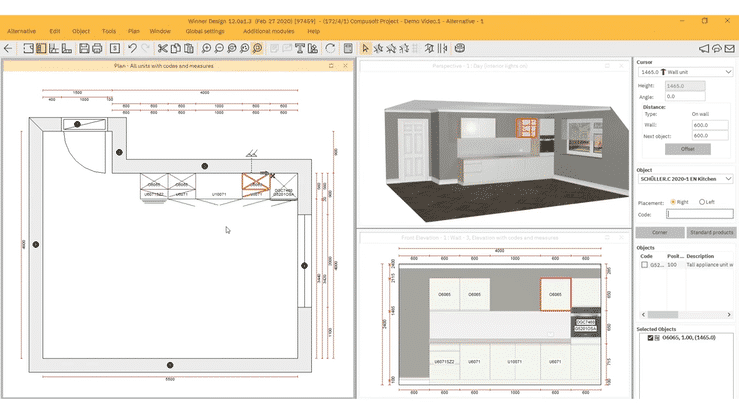
Task: Click the Offset button
Action: tap(687, 148)
